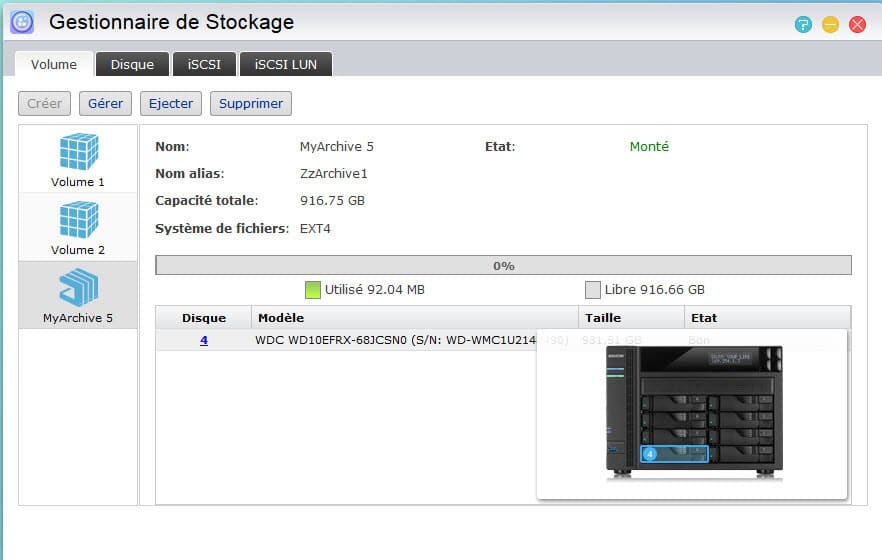Click the Ejecter button

click(171, 103)
